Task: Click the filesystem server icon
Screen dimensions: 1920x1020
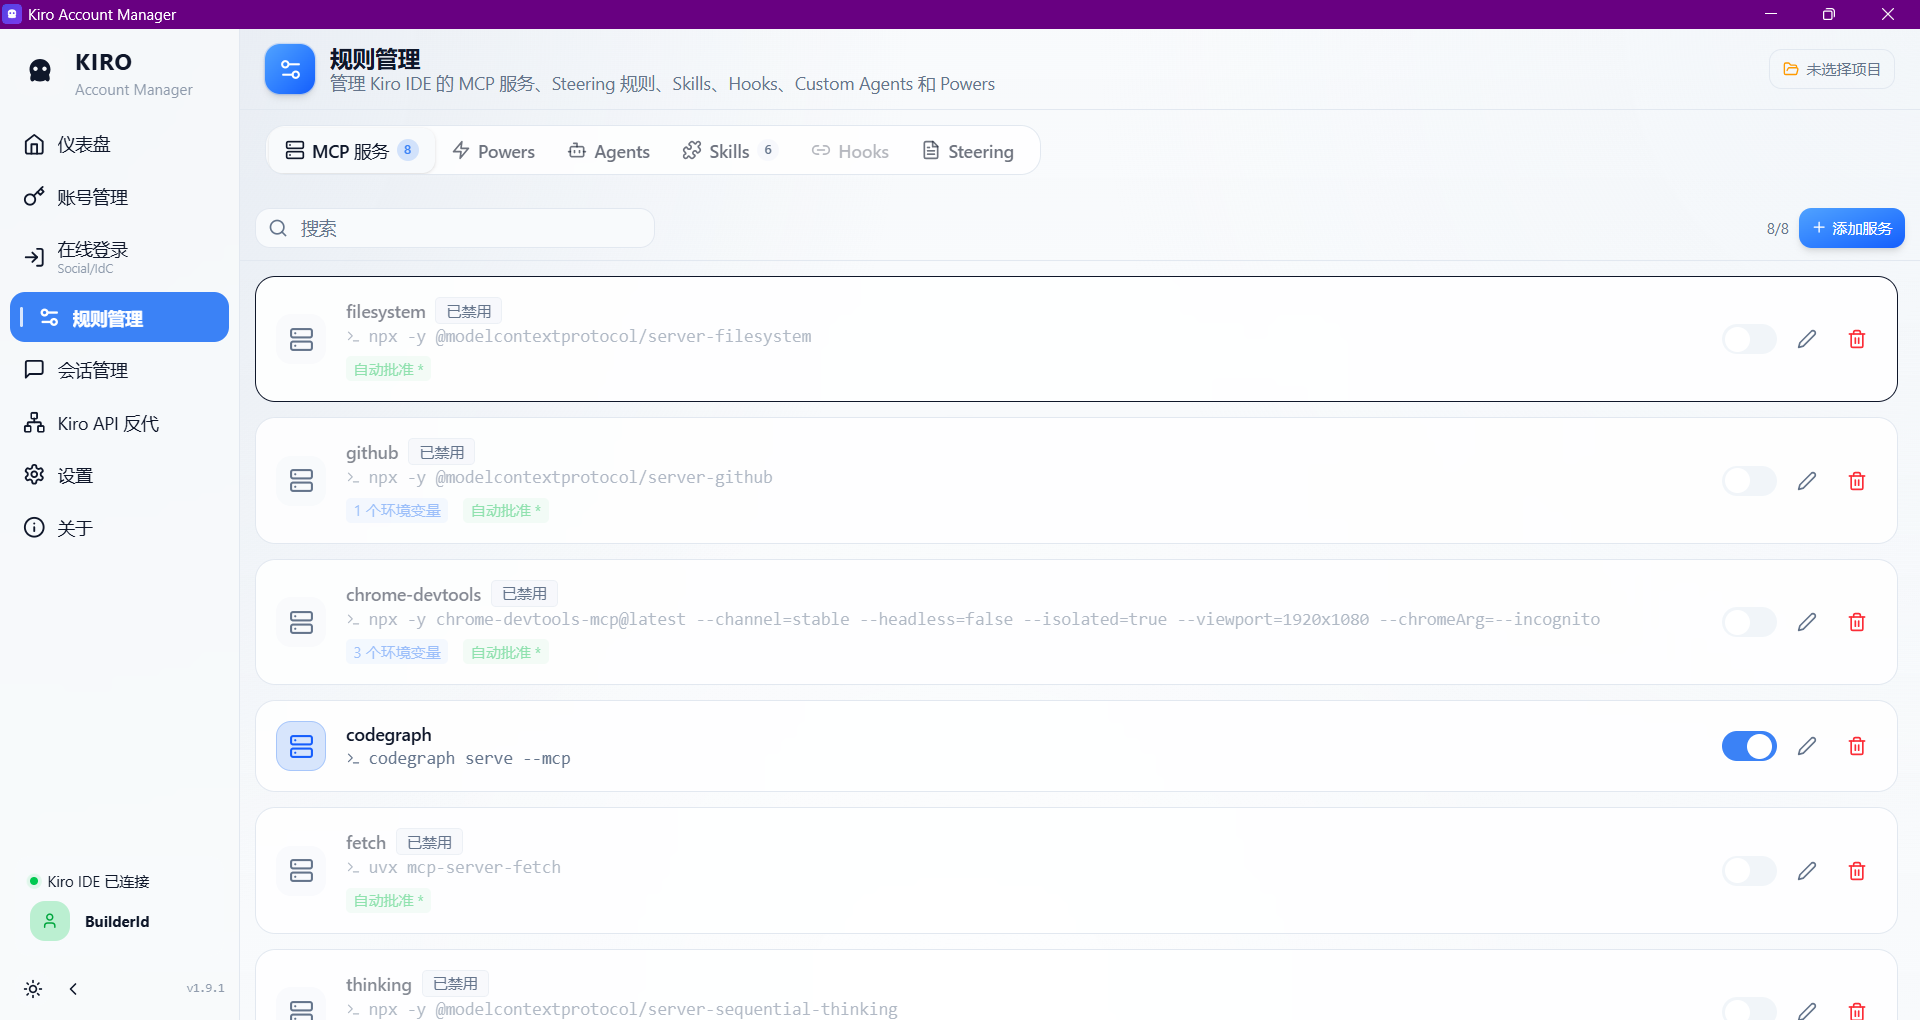Action: [301, 339]
